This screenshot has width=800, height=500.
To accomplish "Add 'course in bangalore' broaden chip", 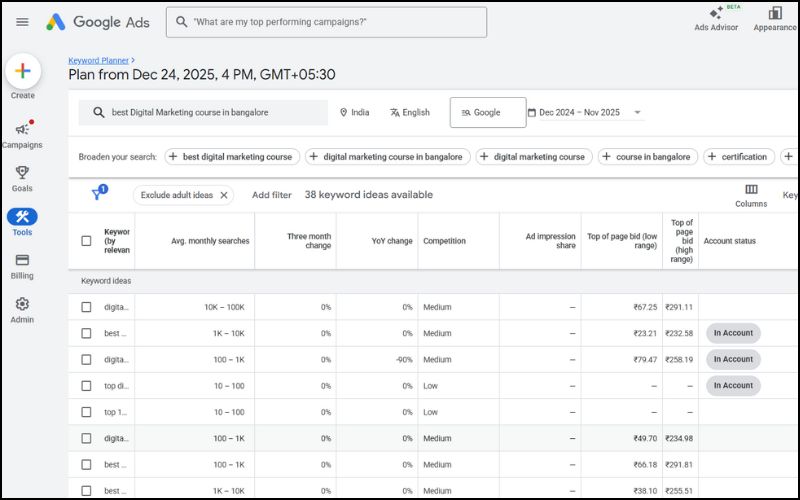I will tap(647, 157).
